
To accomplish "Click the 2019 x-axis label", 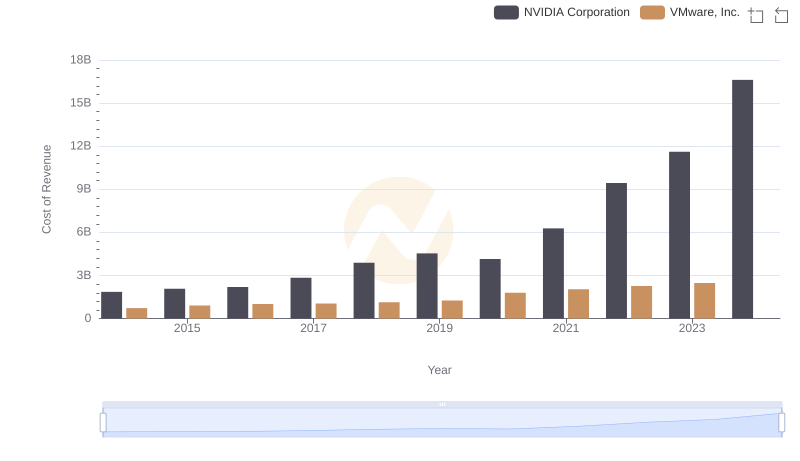I will pos(439,328).
